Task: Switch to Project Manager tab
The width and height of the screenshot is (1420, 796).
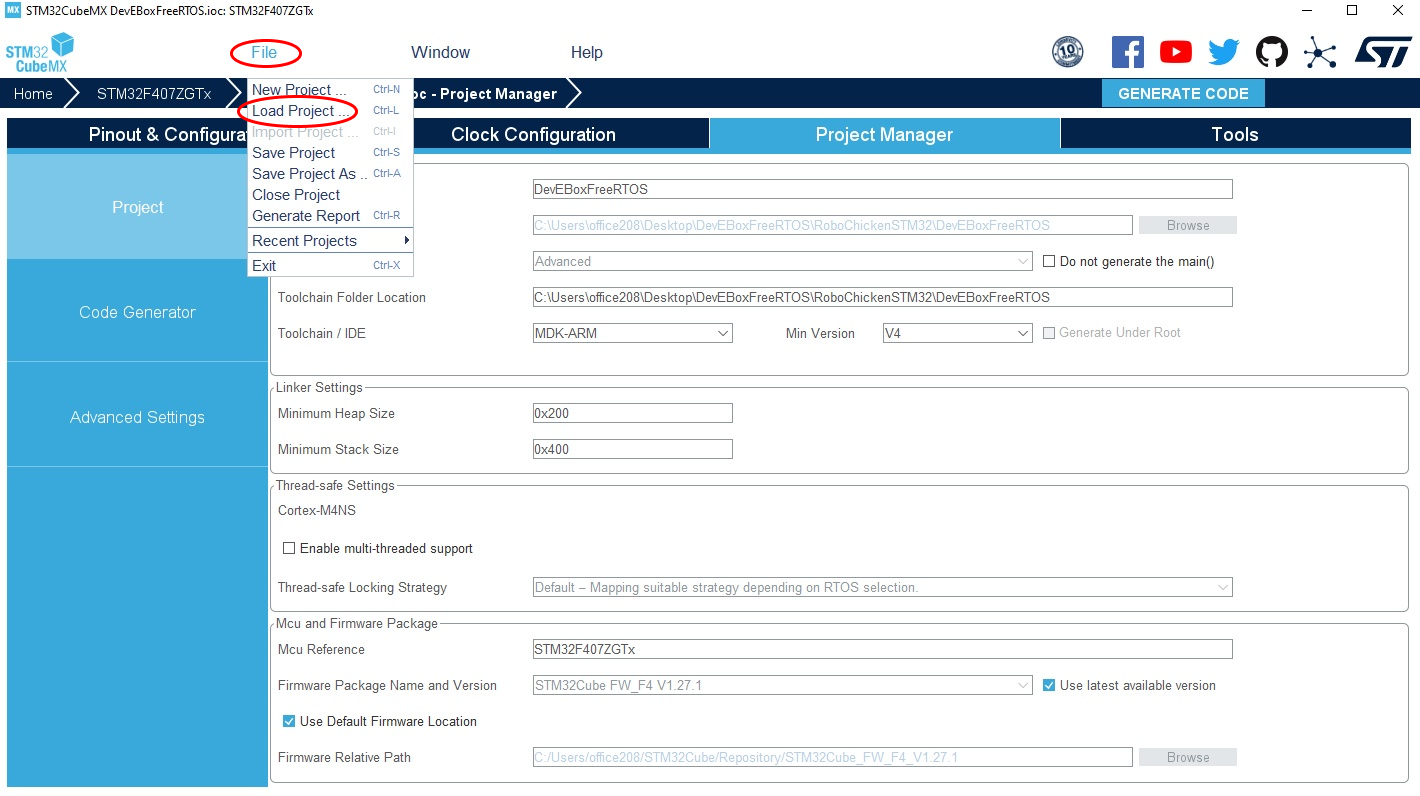Action: pyautogui.click(x=884, y=134)
